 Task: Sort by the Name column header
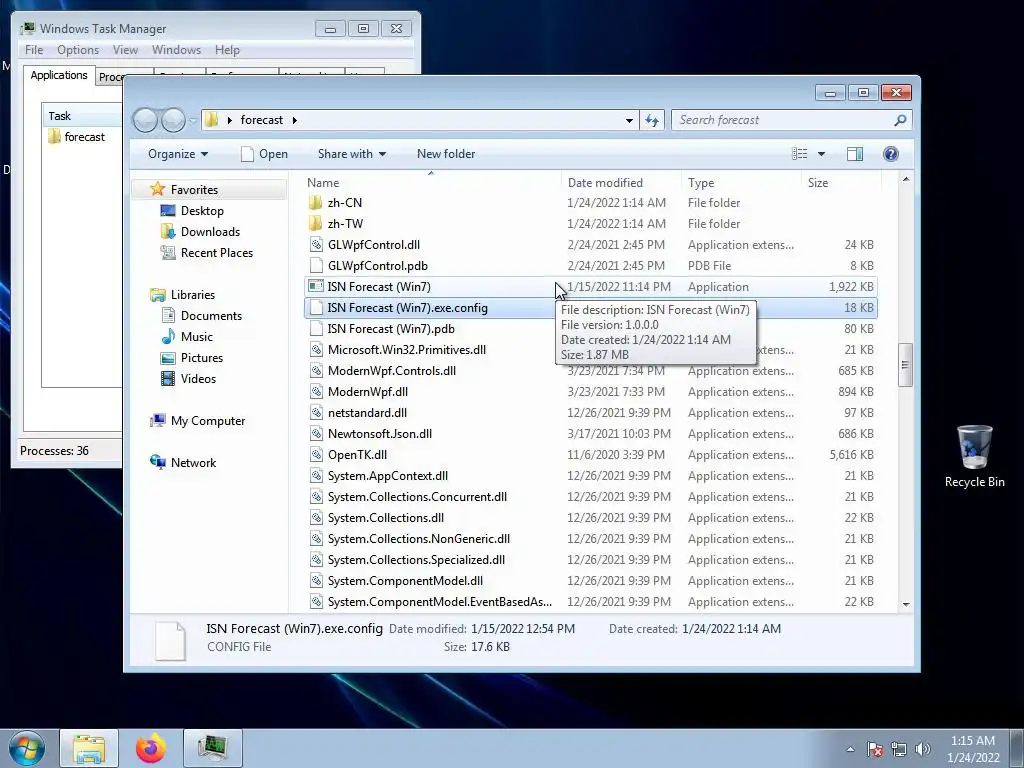pos(432,183)
